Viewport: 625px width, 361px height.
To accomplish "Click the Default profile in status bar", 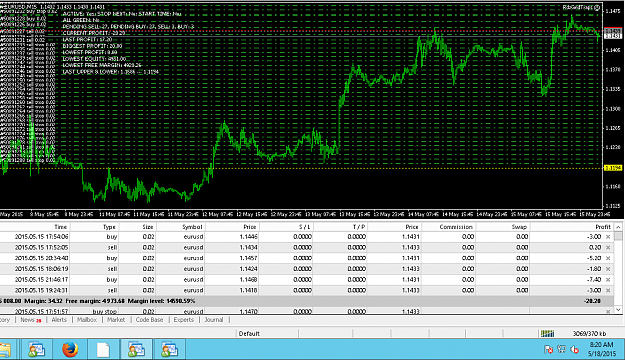I will (x=249, y=334).
